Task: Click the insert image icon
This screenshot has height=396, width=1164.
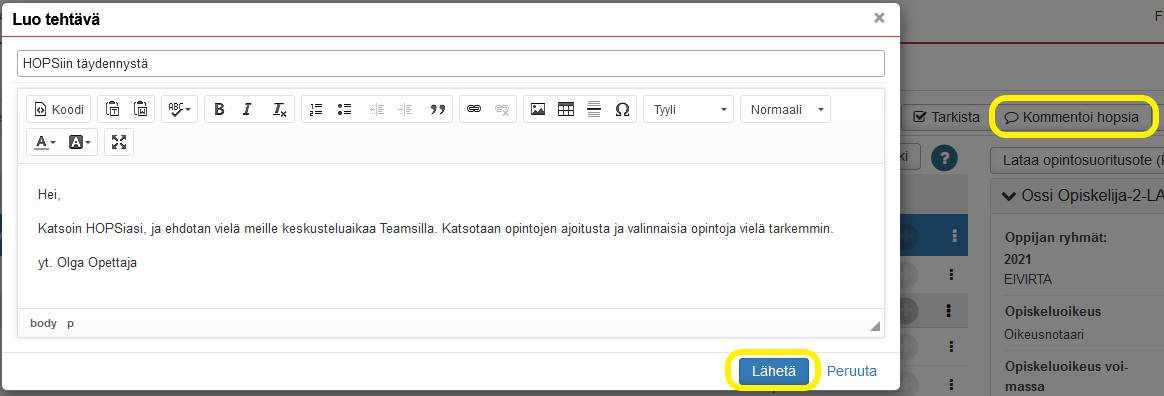Action: (538, 109)
